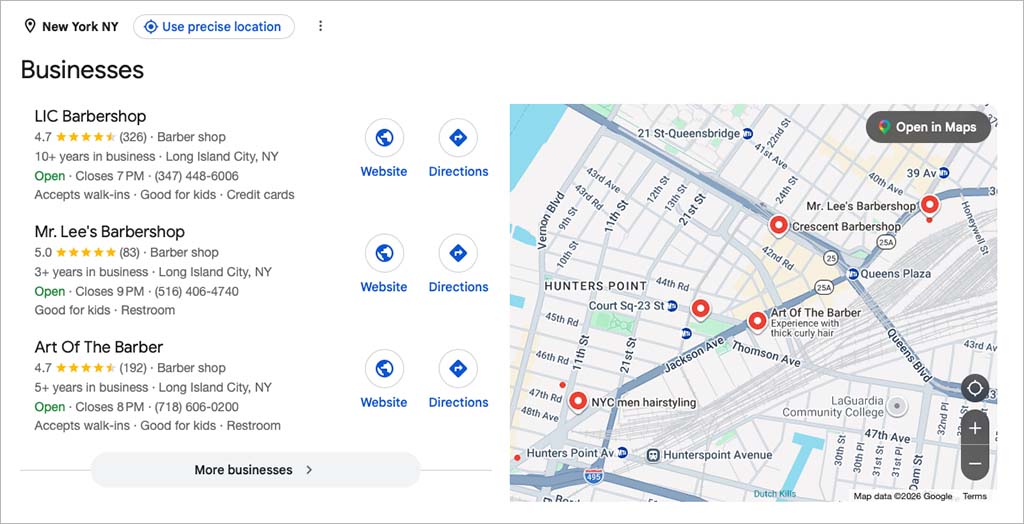
Task: Click Website globe icon for LIC Barbershop
Action: pyautogui.click(x=384, y=138)
